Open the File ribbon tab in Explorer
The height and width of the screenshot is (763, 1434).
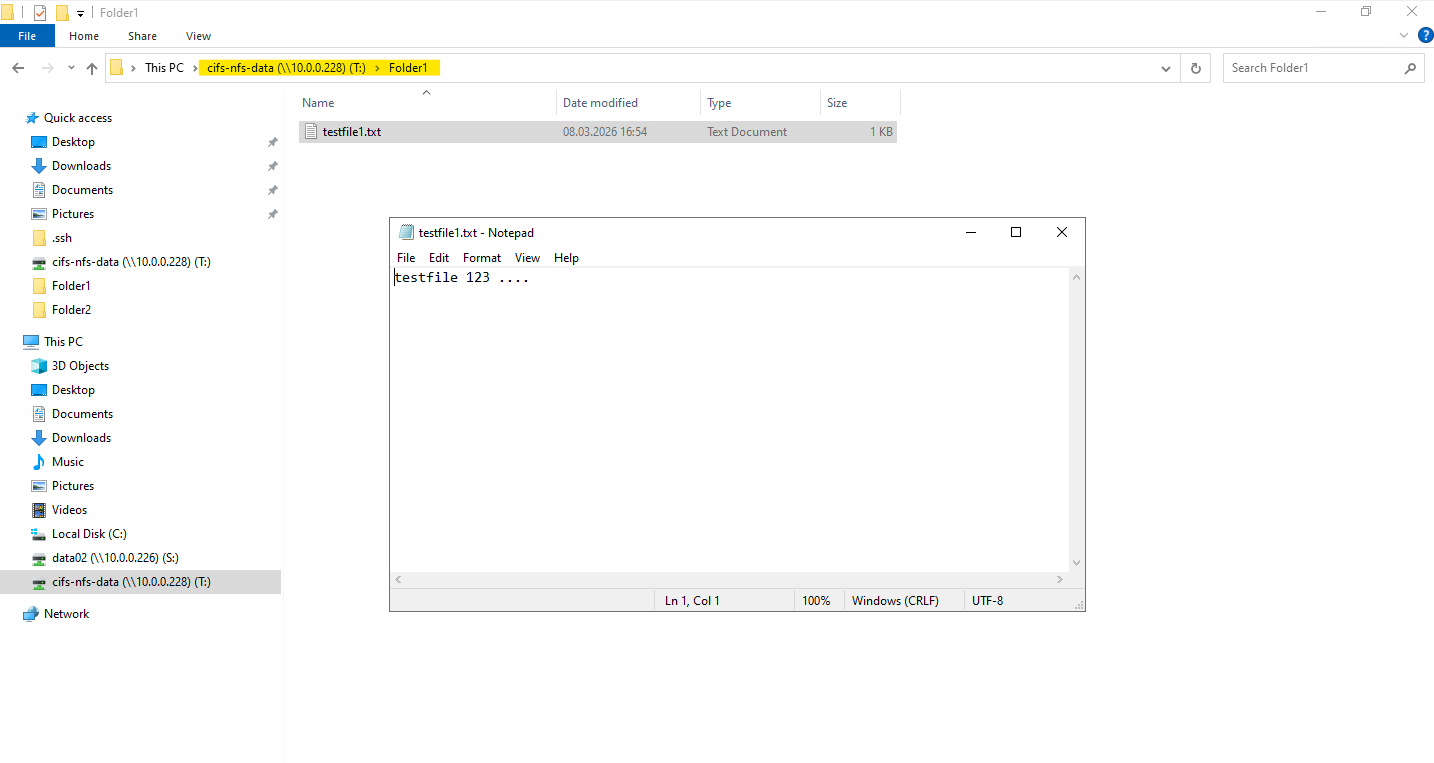click(x=27, y=36)
